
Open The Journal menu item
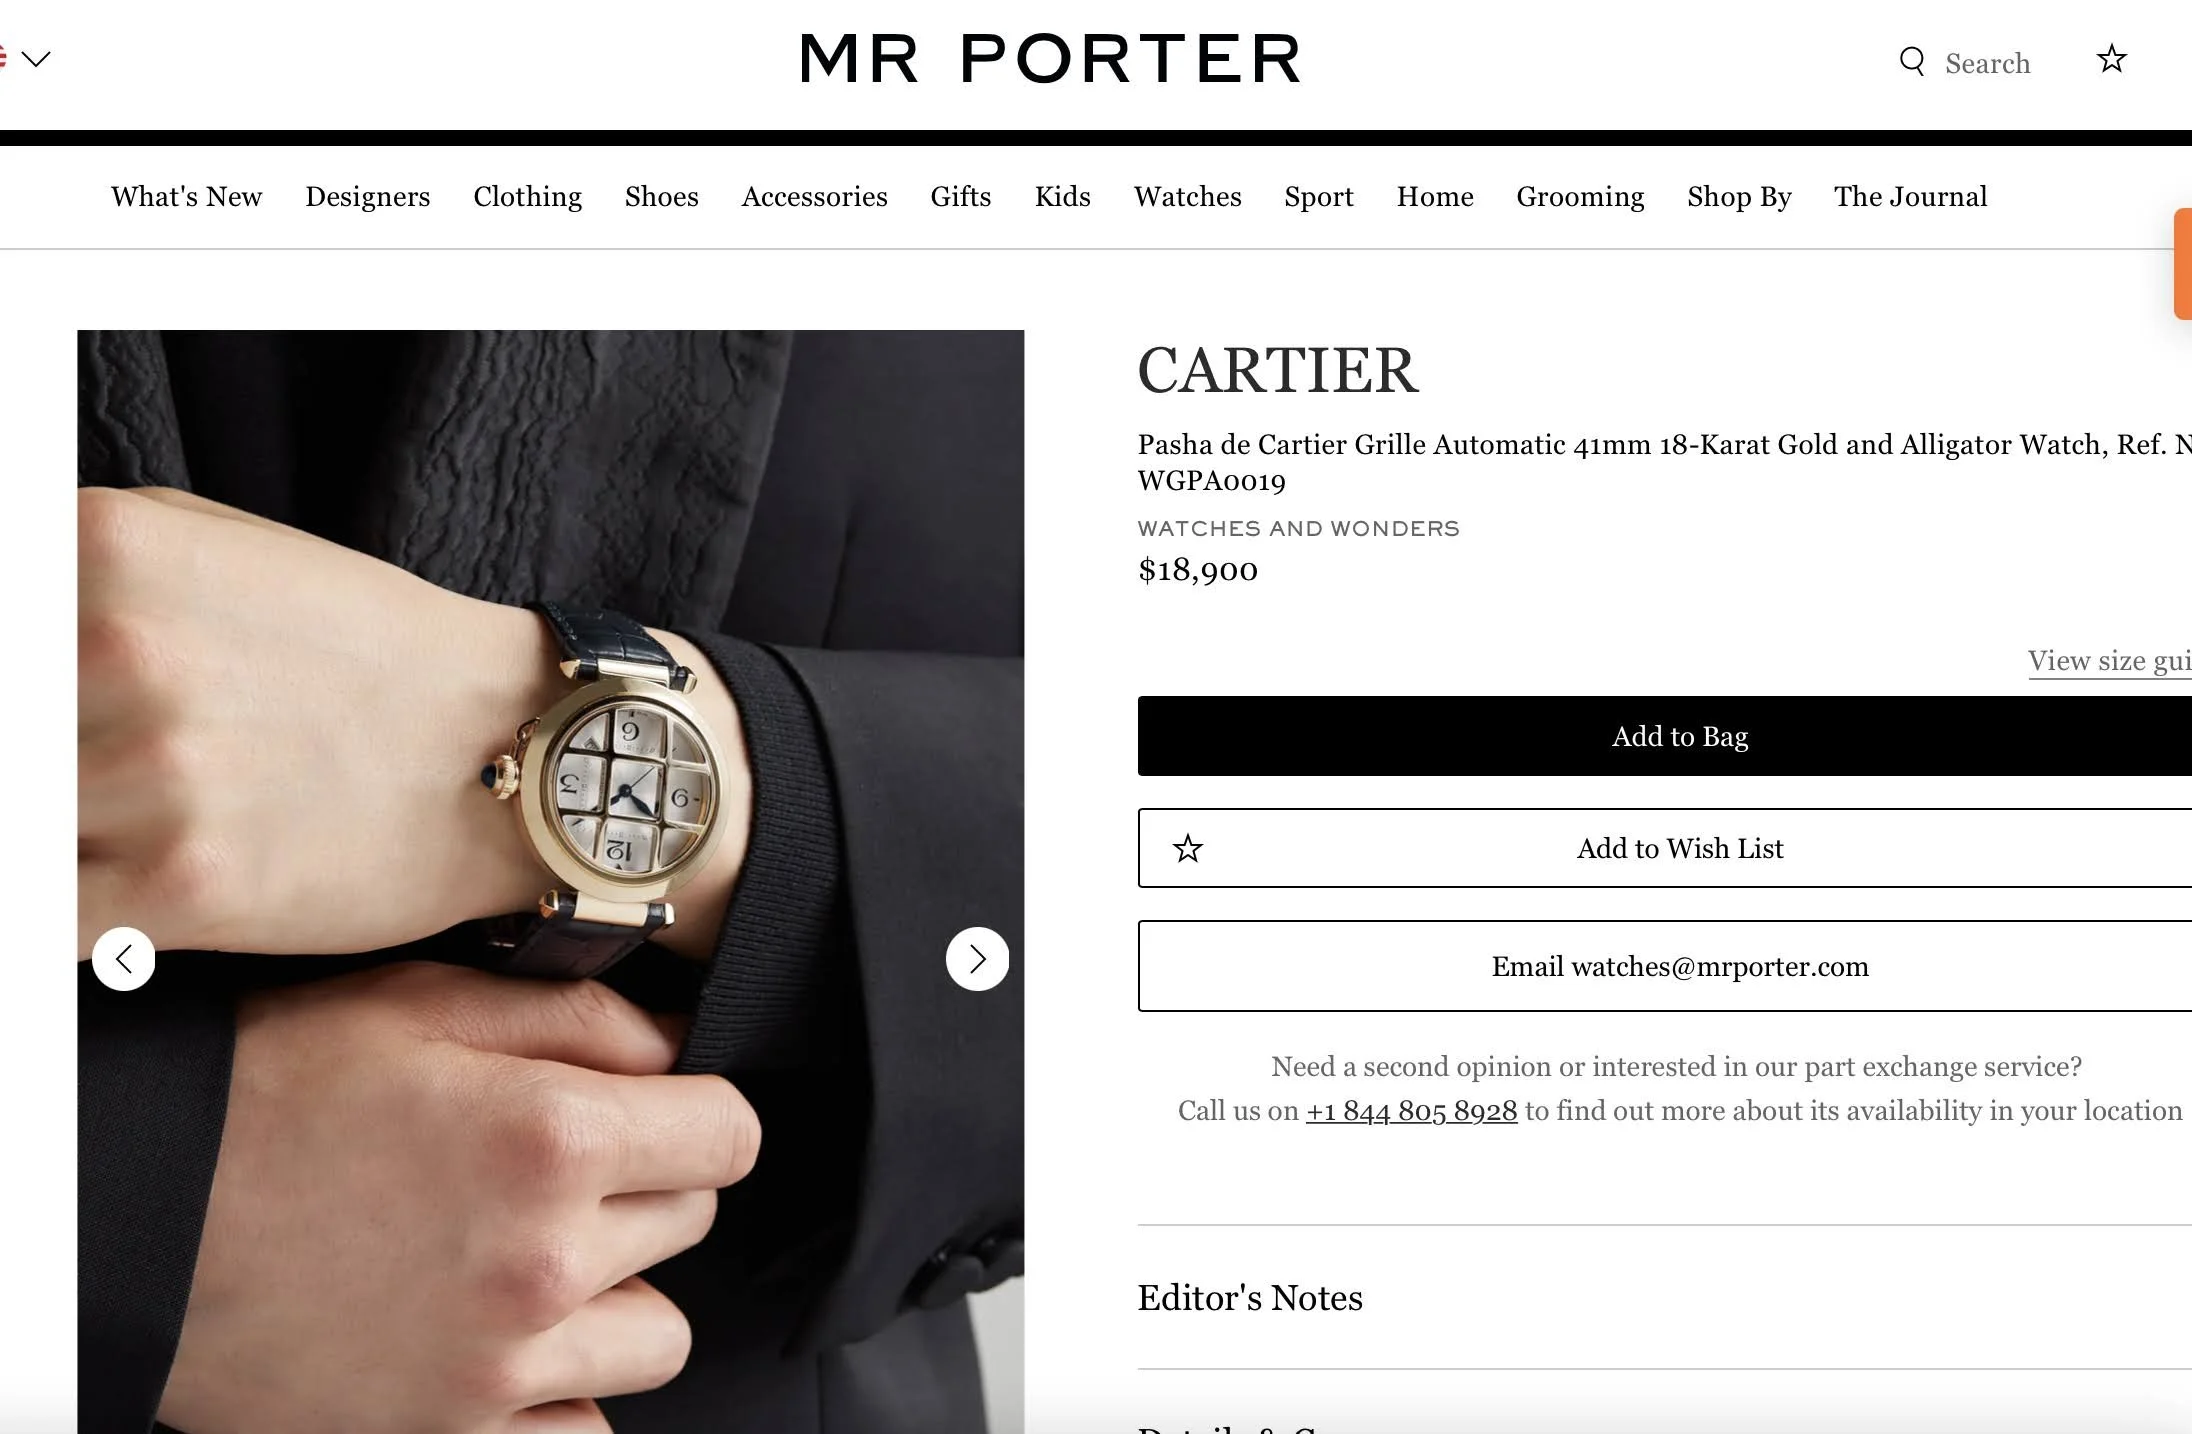pos(1910,197)
